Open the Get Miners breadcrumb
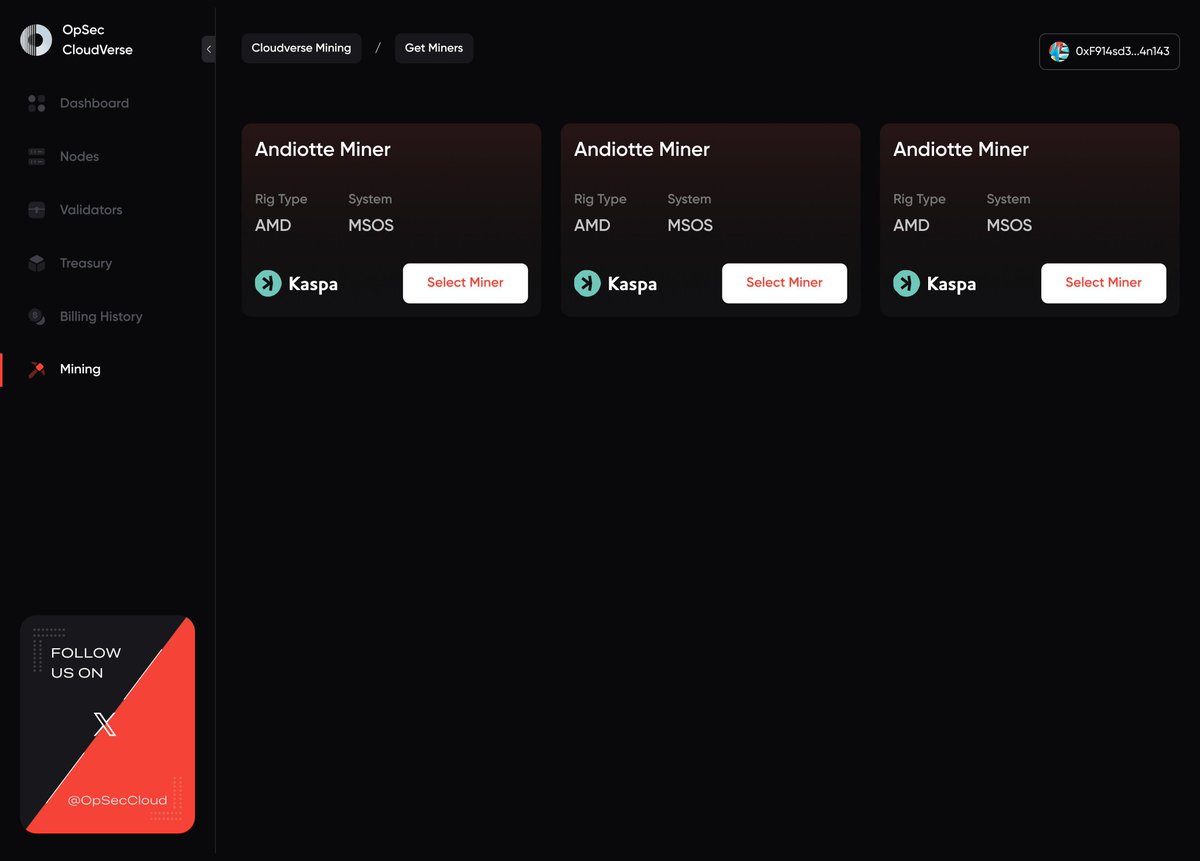 pyautogui.click(x=434, y=48)
